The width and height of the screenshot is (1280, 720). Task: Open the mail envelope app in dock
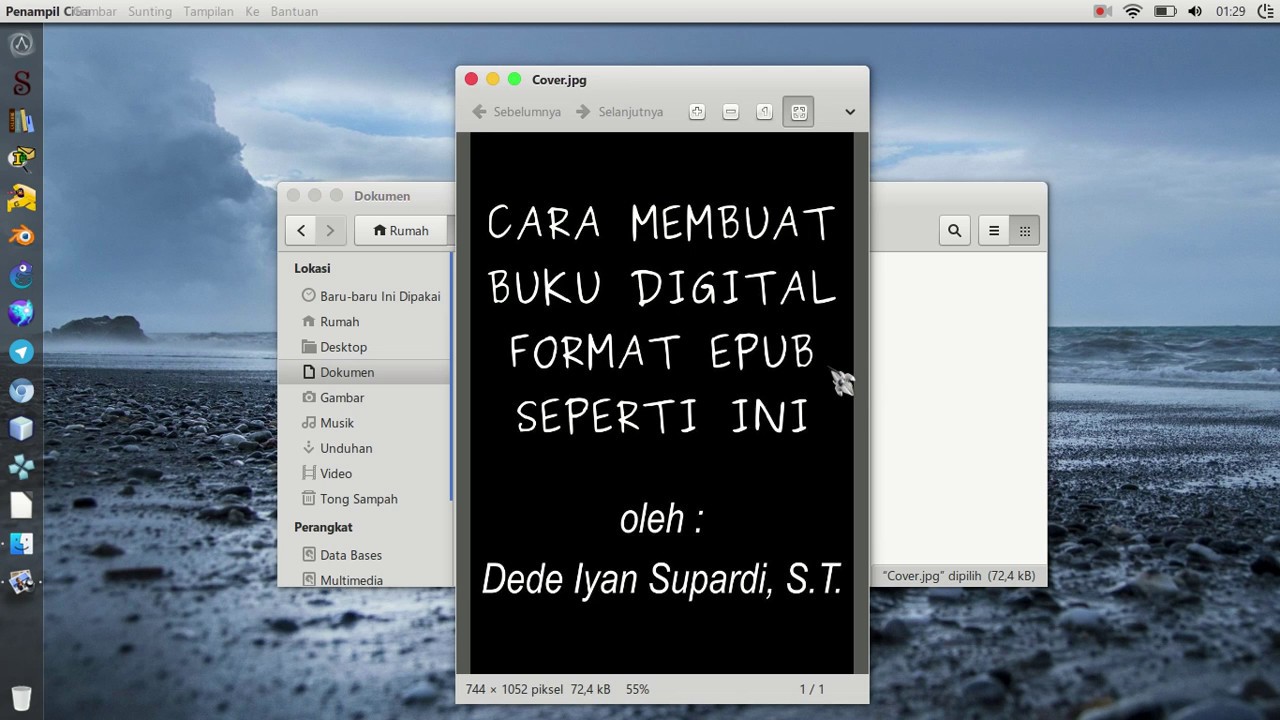click(x=21, y=159)
